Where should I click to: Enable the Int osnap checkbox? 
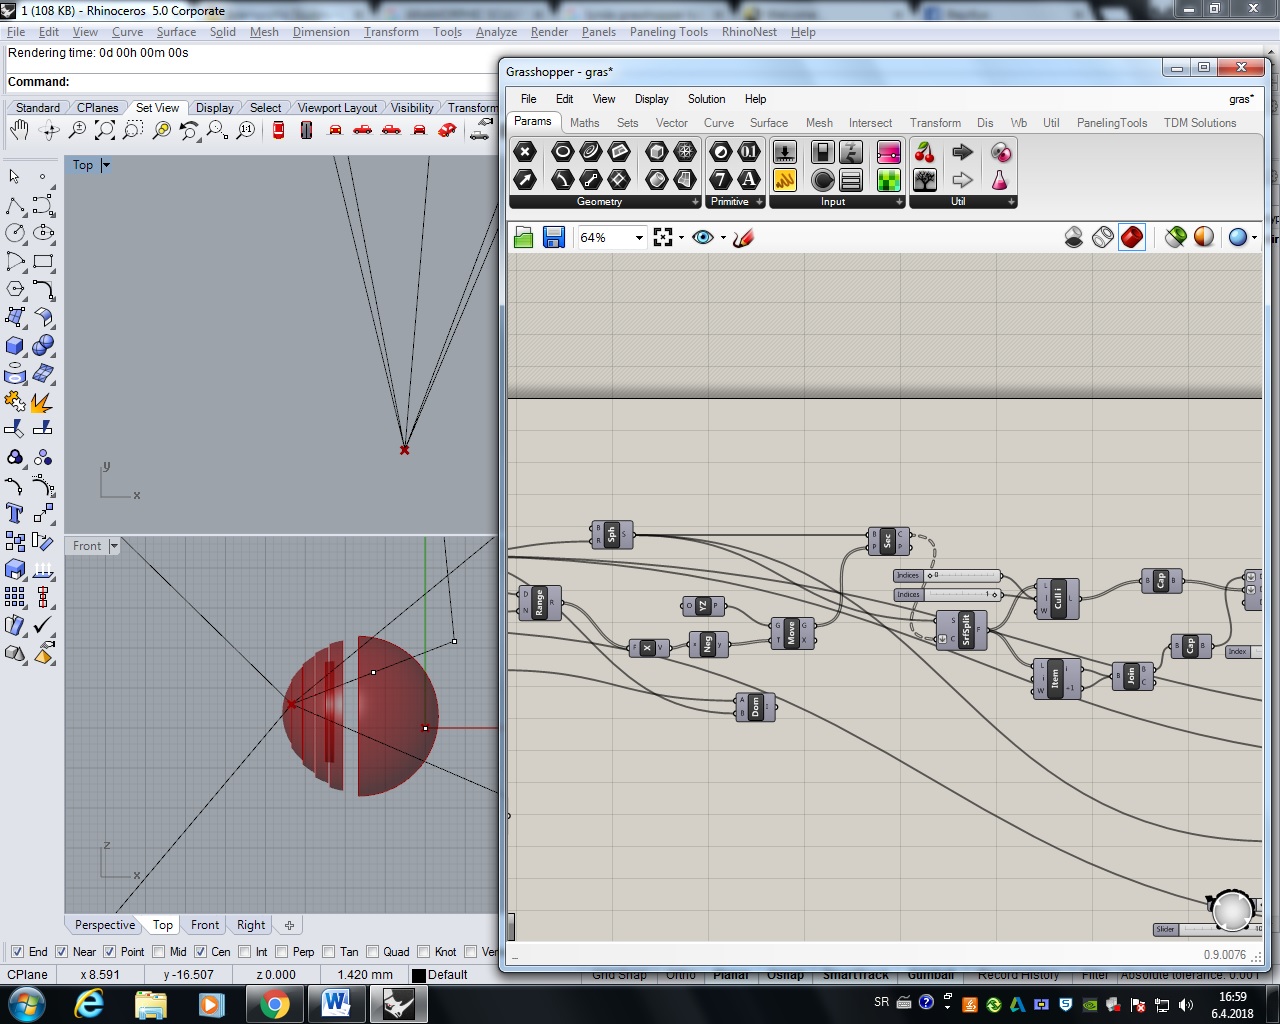pos(245,952)
